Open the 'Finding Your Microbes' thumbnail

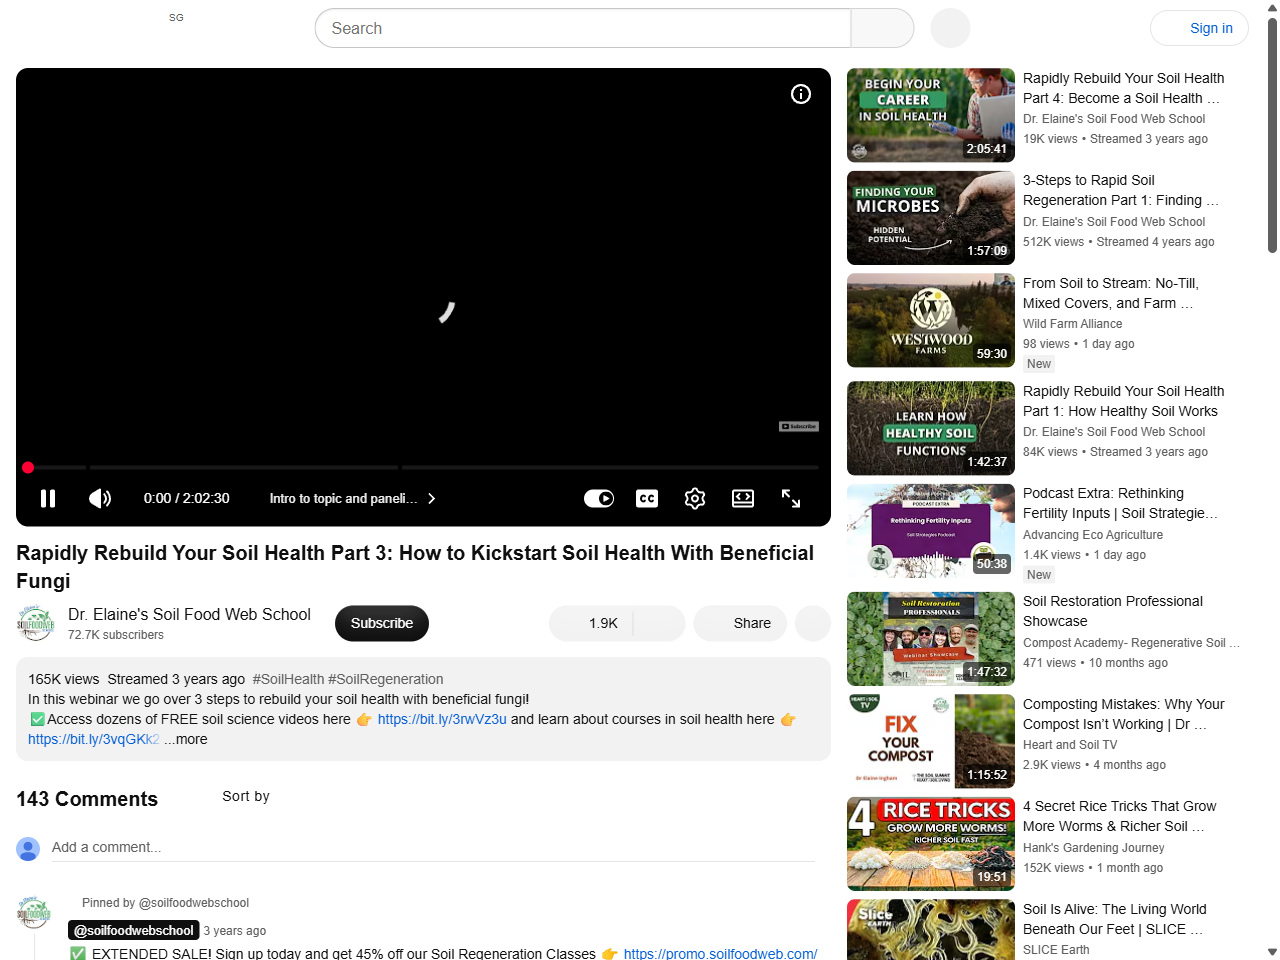pyautogui.click(x=931, y=218)
